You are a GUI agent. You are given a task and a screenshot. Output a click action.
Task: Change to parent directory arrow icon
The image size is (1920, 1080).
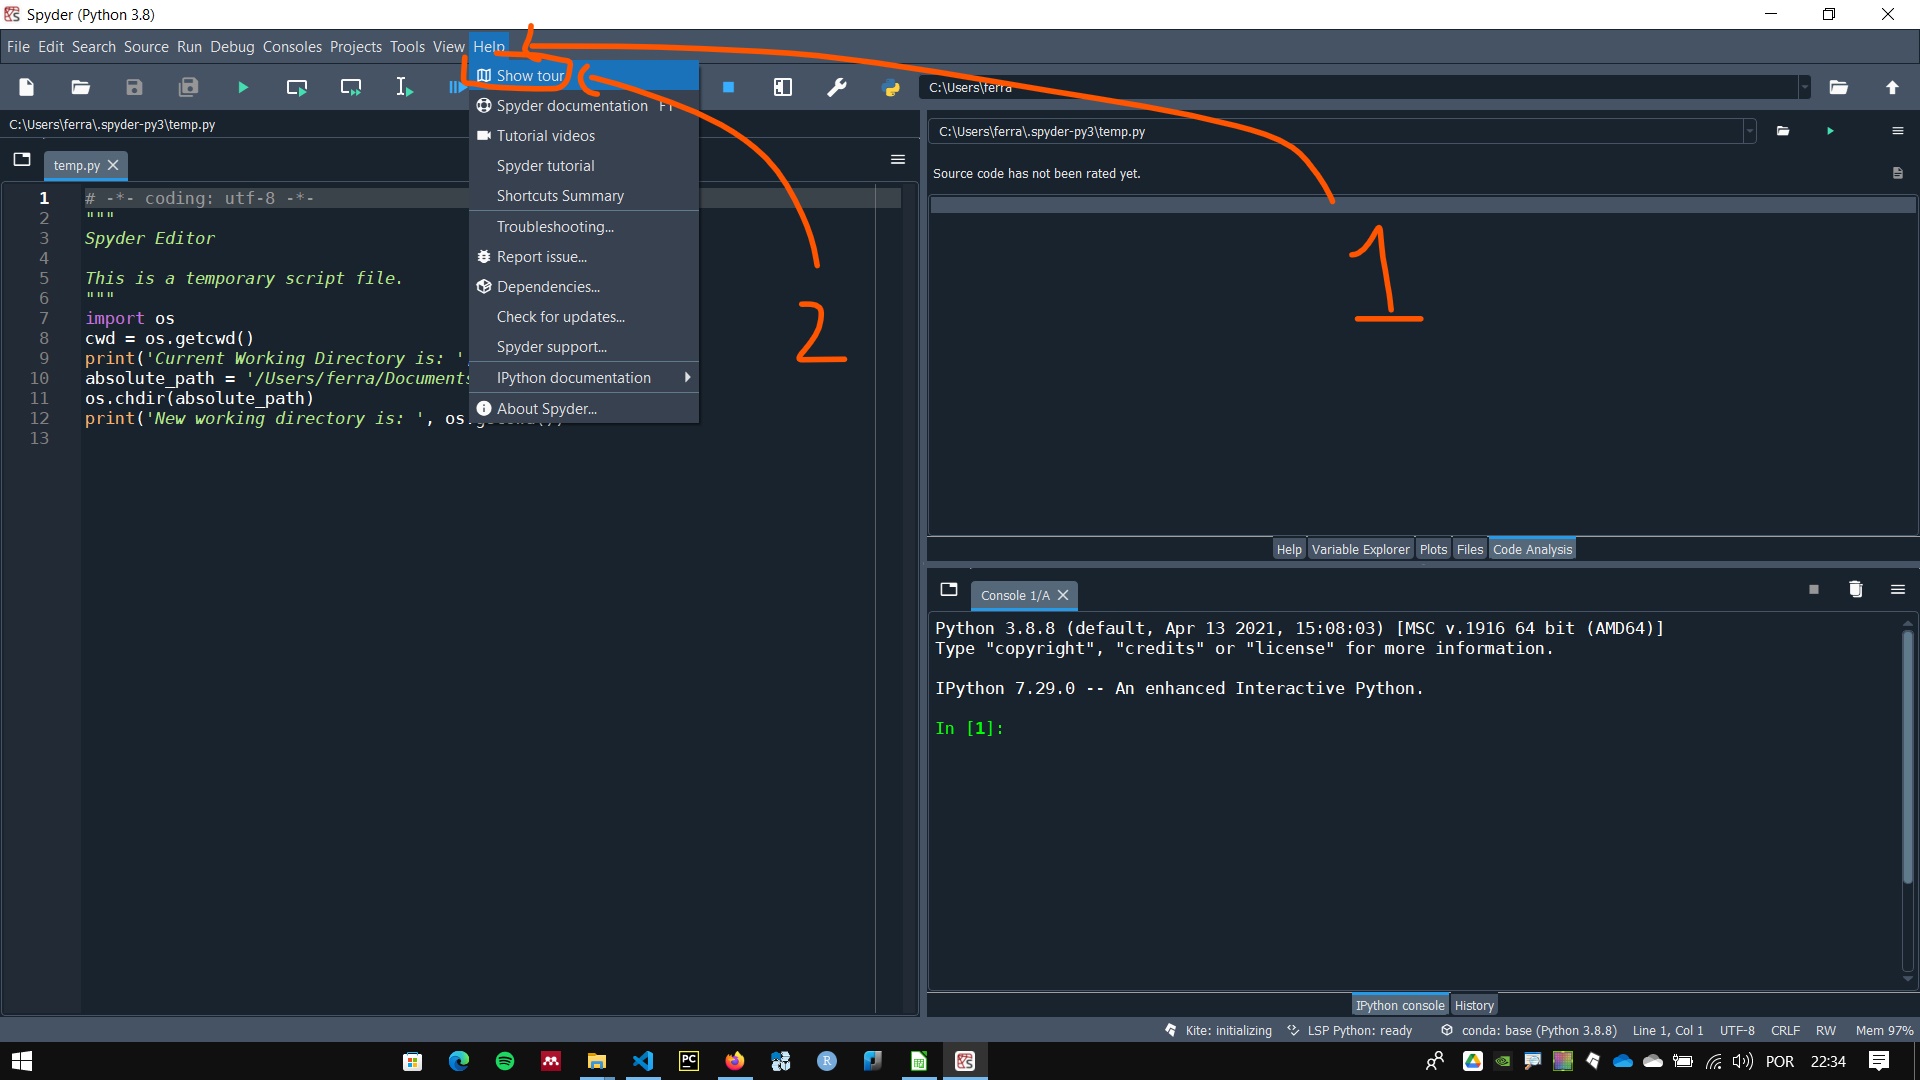(1892, 88)
